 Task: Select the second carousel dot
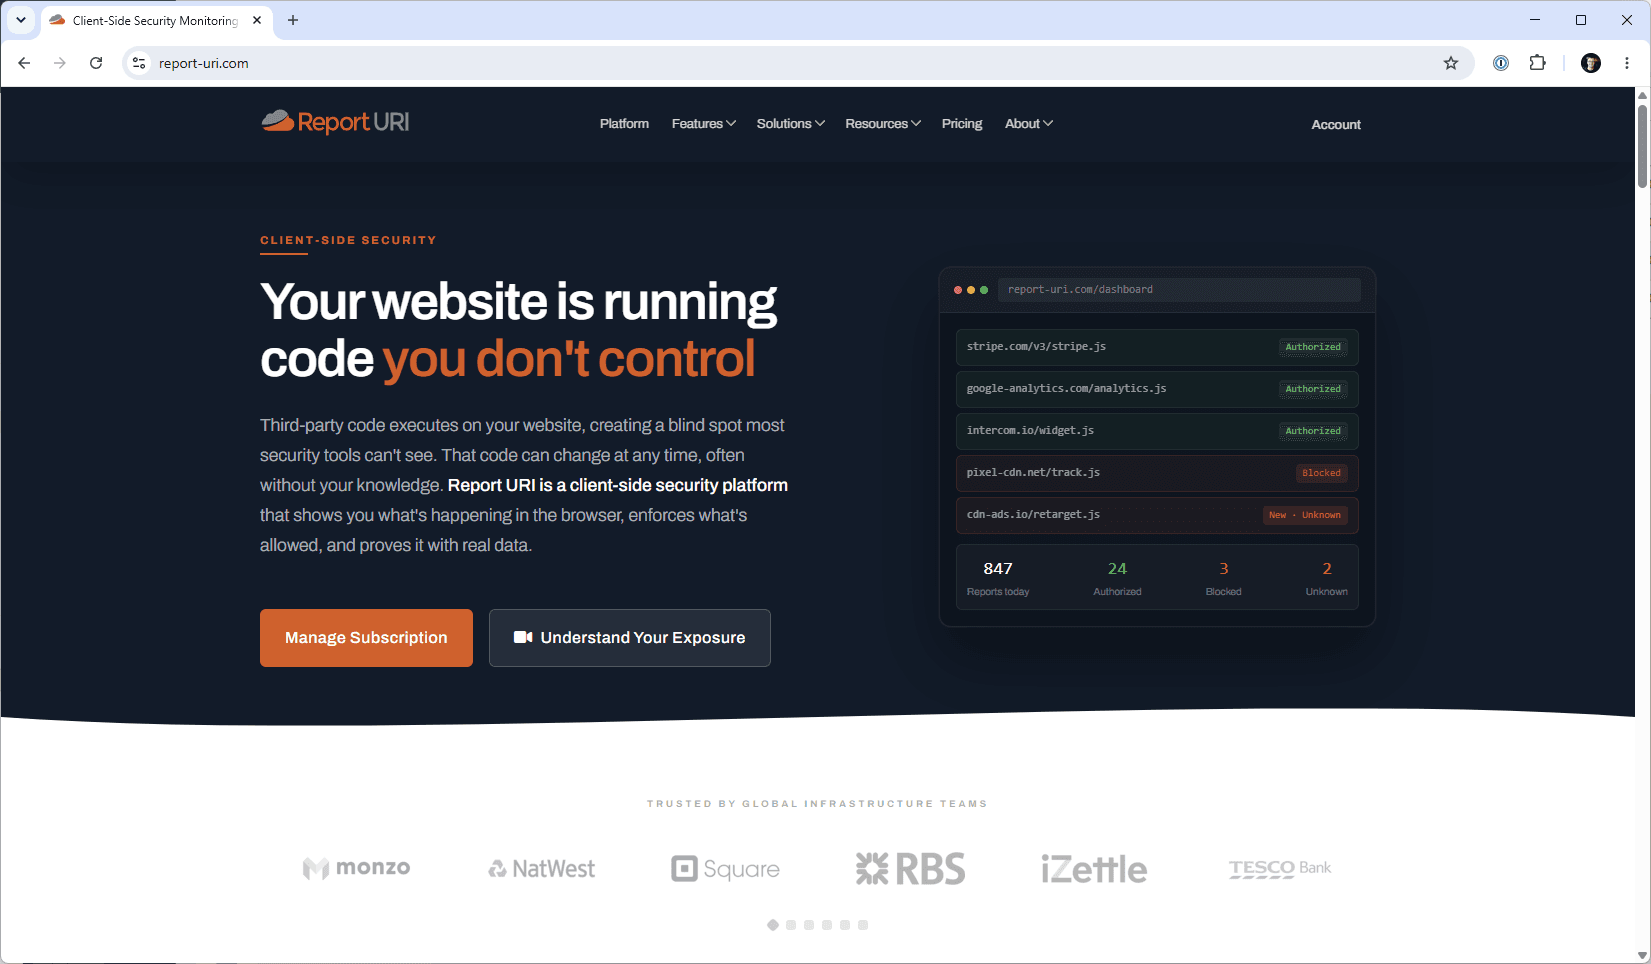[x=791, y=925]
